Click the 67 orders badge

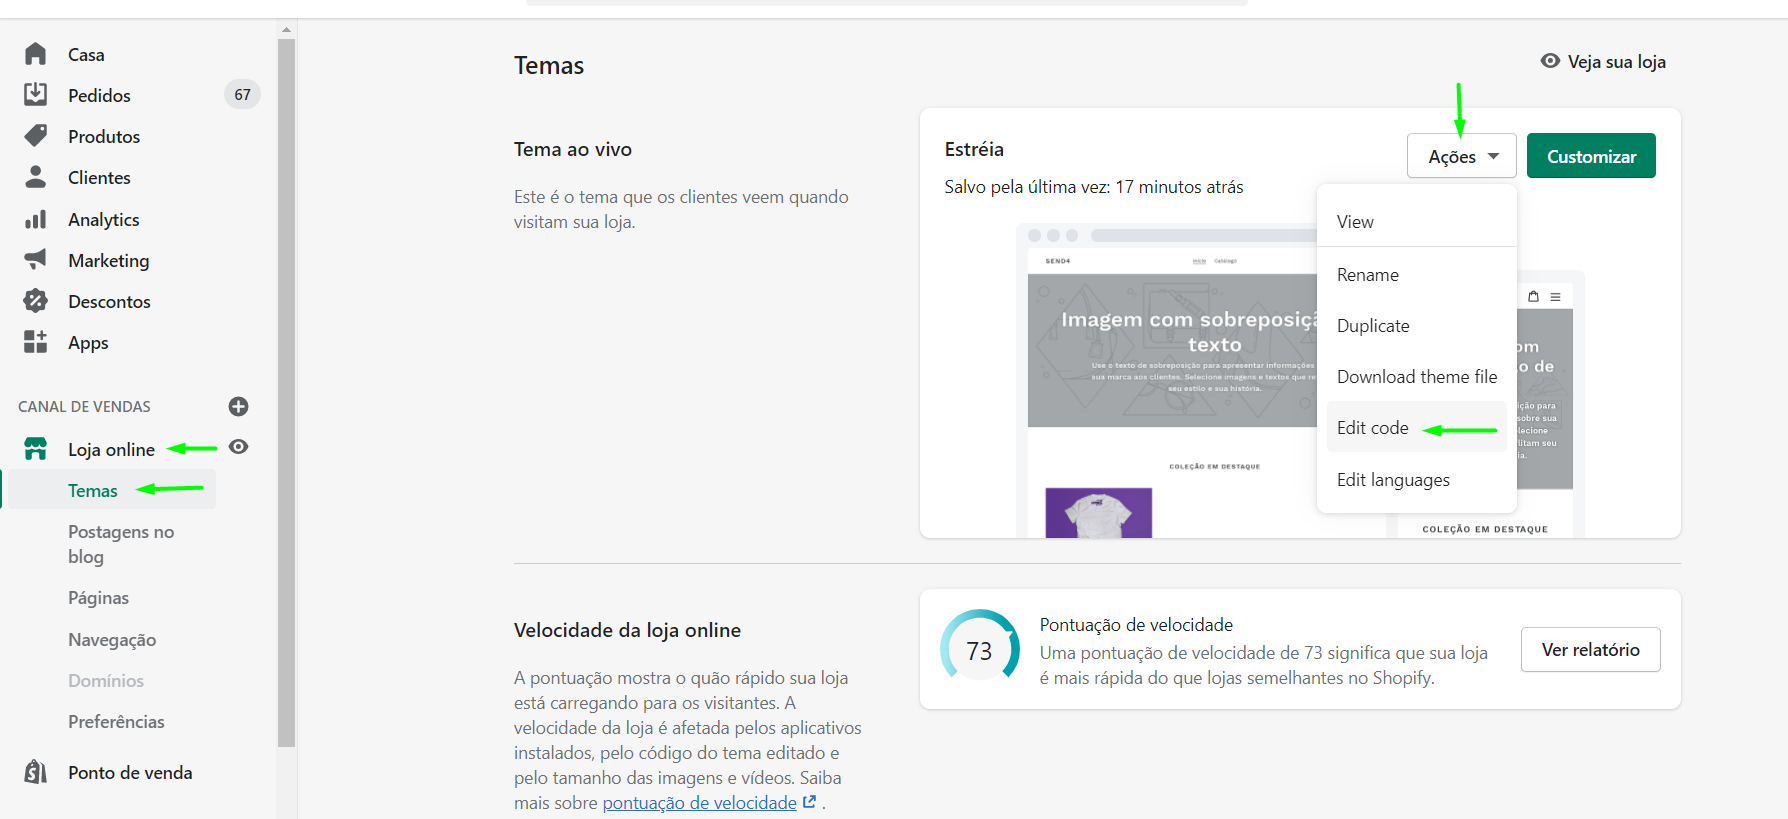(x=243, y=95)
